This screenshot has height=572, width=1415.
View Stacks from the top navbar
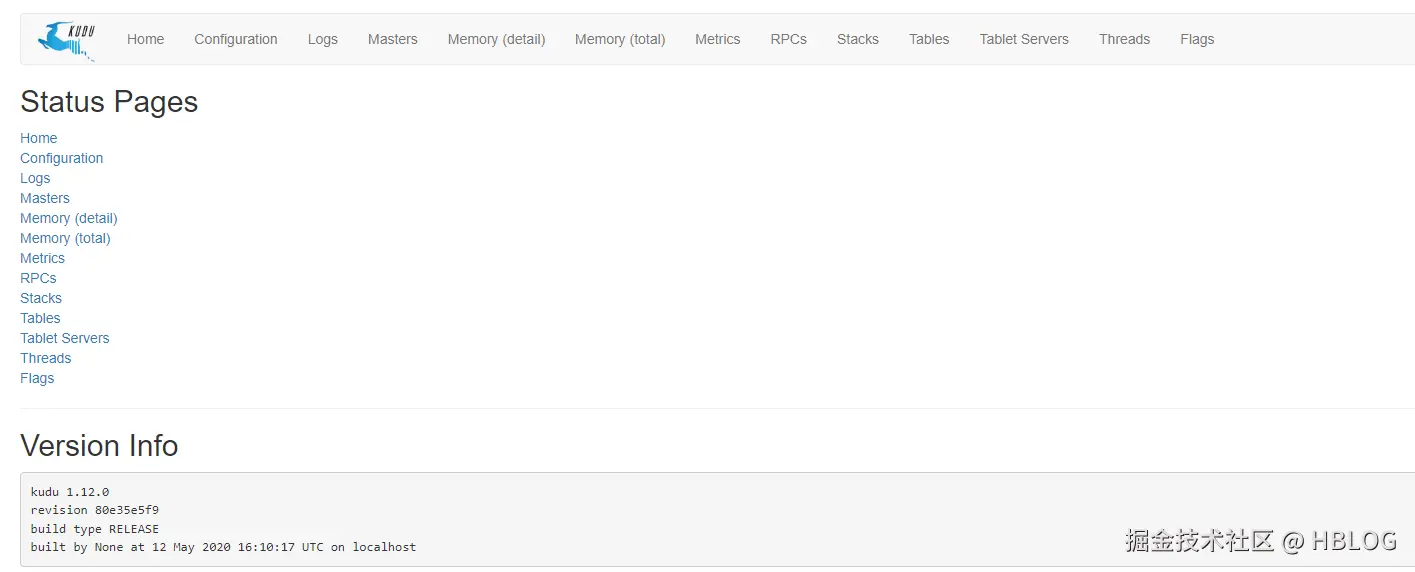858,39
